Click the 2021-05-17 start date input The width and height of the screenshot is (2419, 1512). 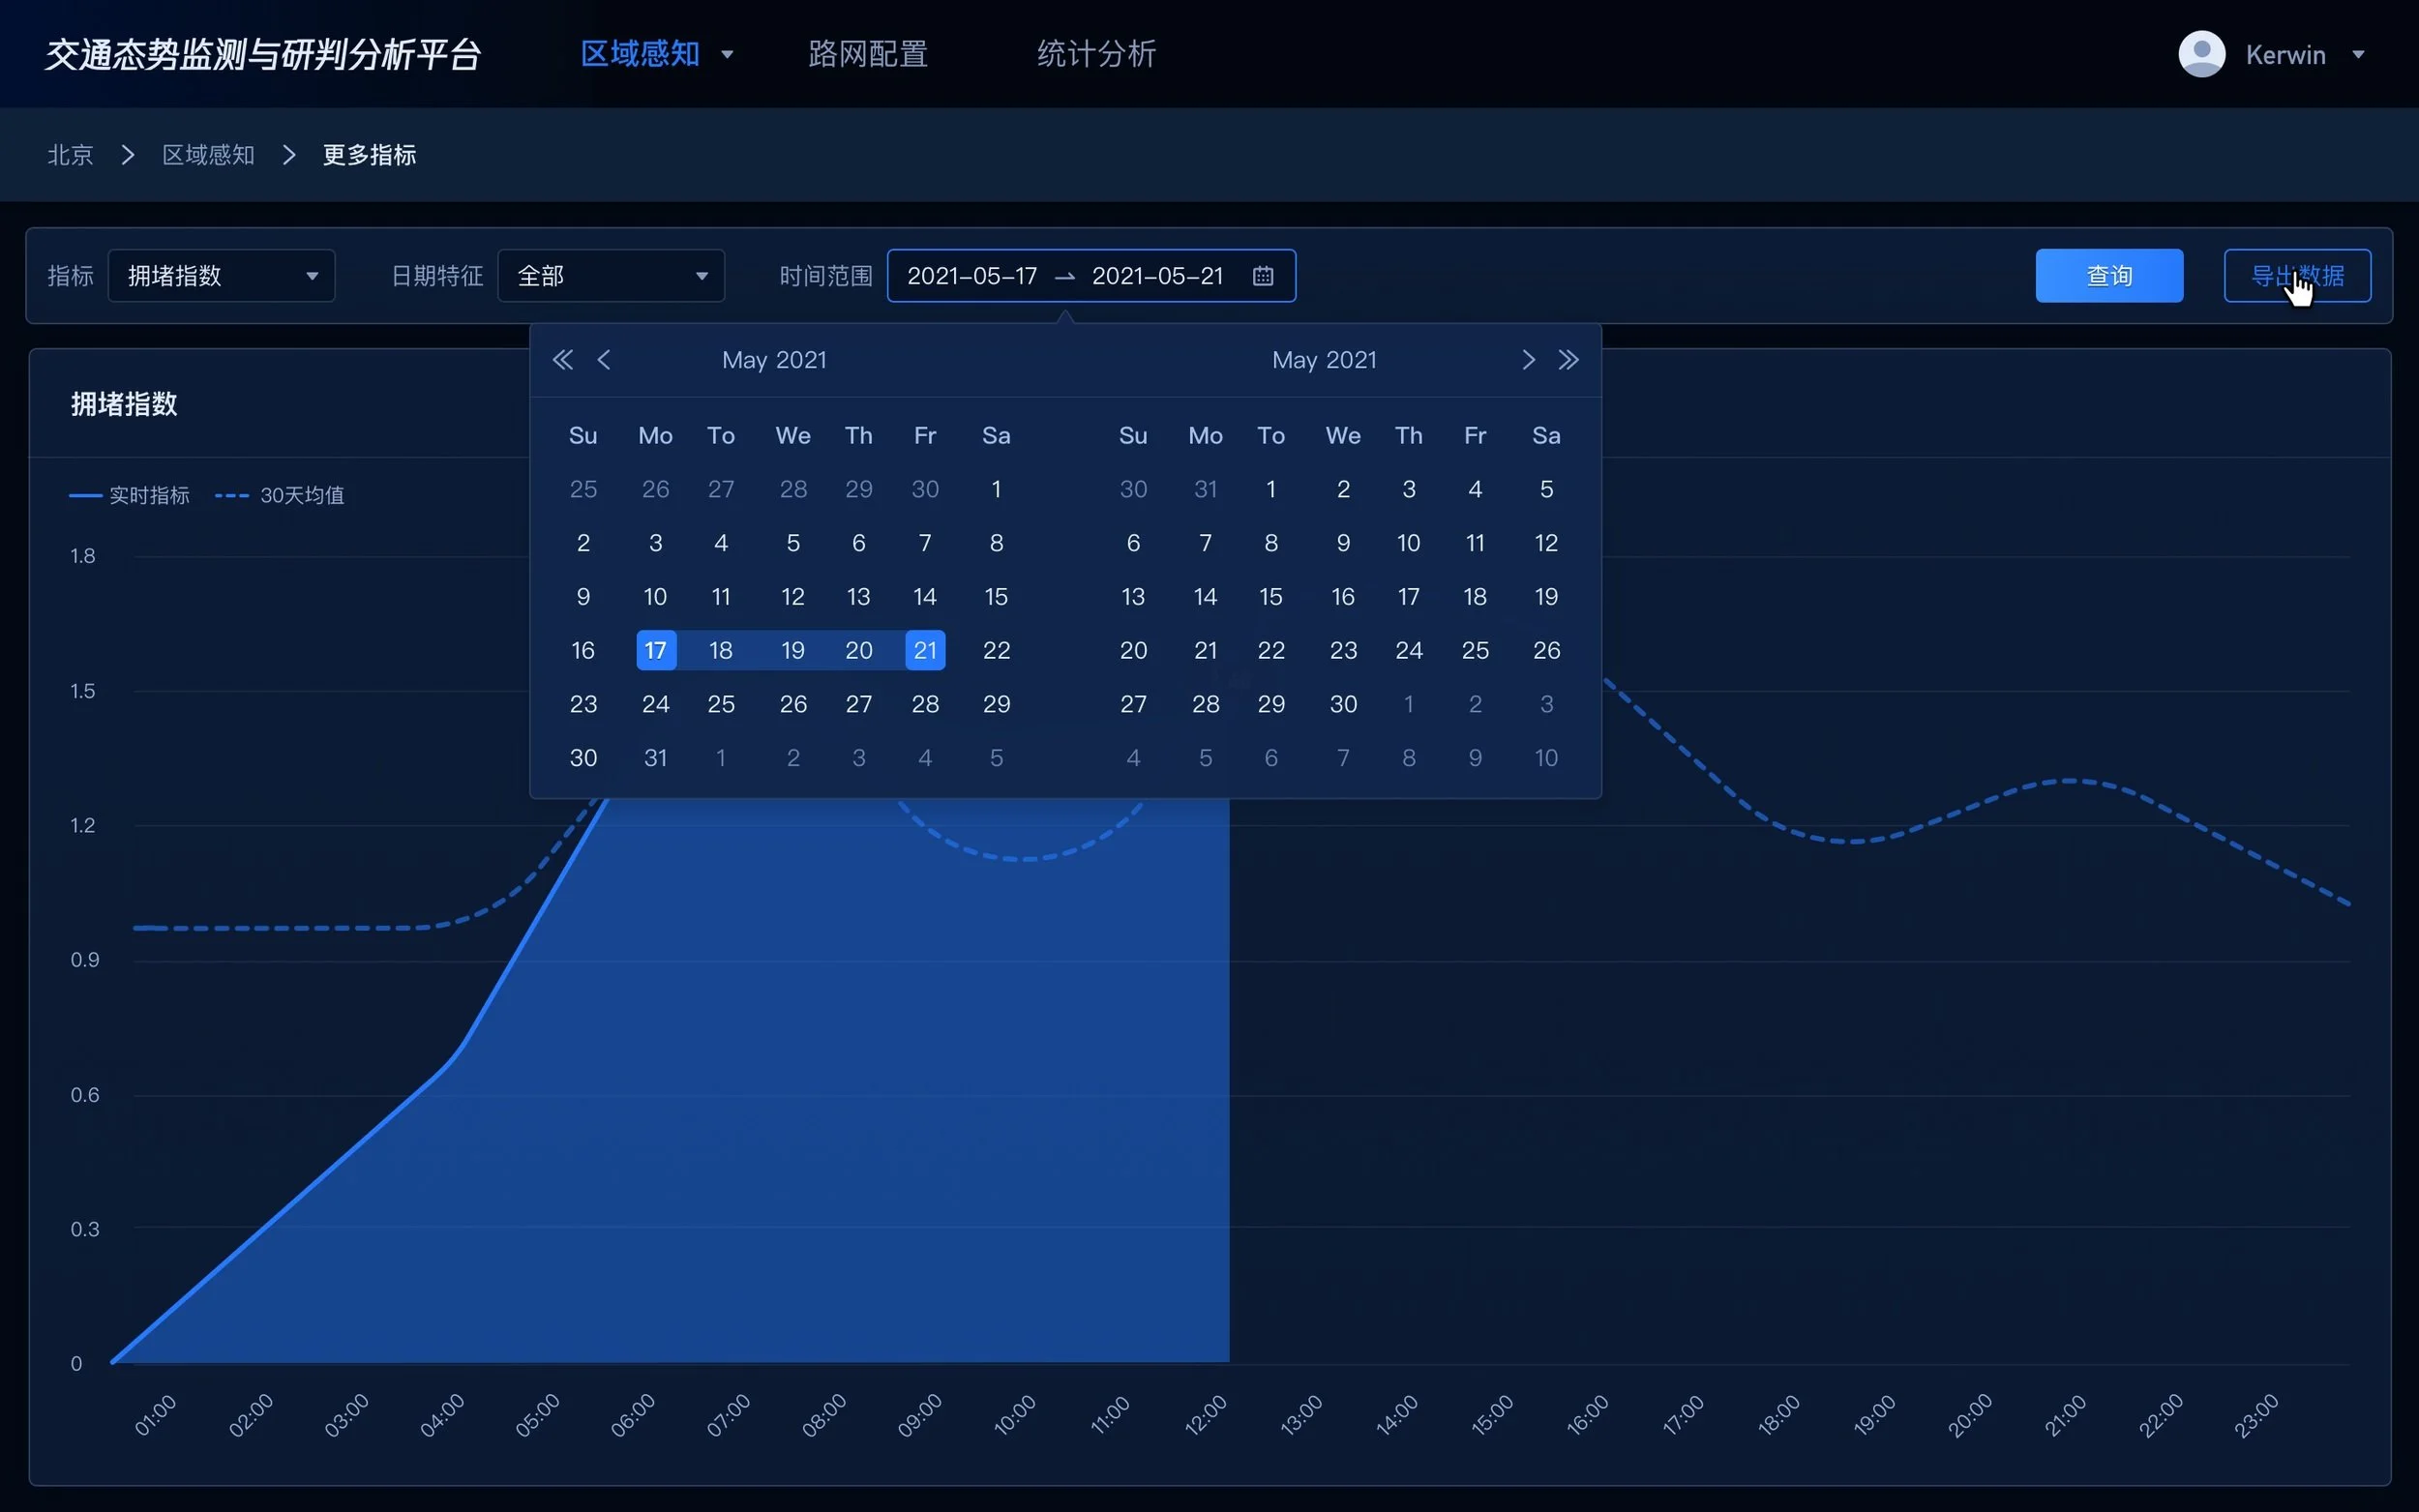click(971, 276)
